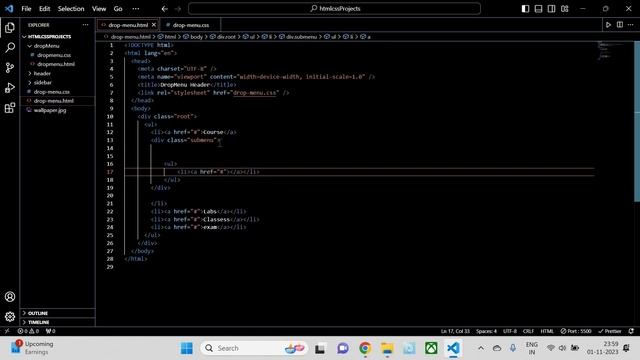Image resolution: width=640 pixels, height=360 pixels.
Task: Switch to the drop-menu.css editor tab
Action: click(x=190, y=25)
